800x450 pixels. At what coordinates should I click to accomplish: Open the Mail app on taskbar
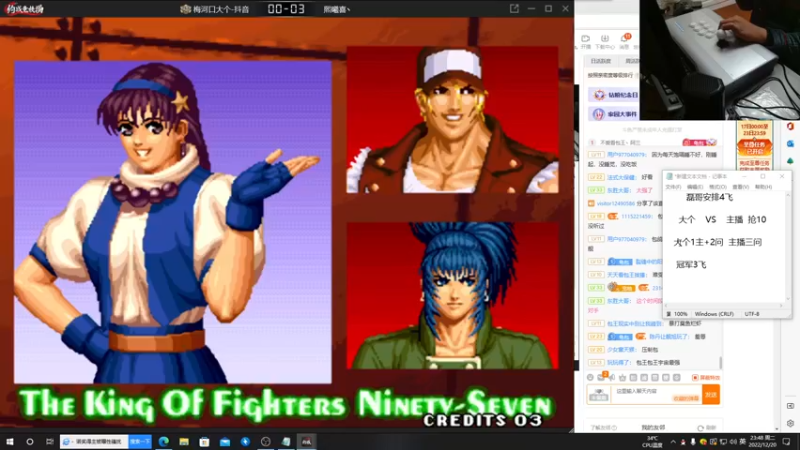[225, 442]
